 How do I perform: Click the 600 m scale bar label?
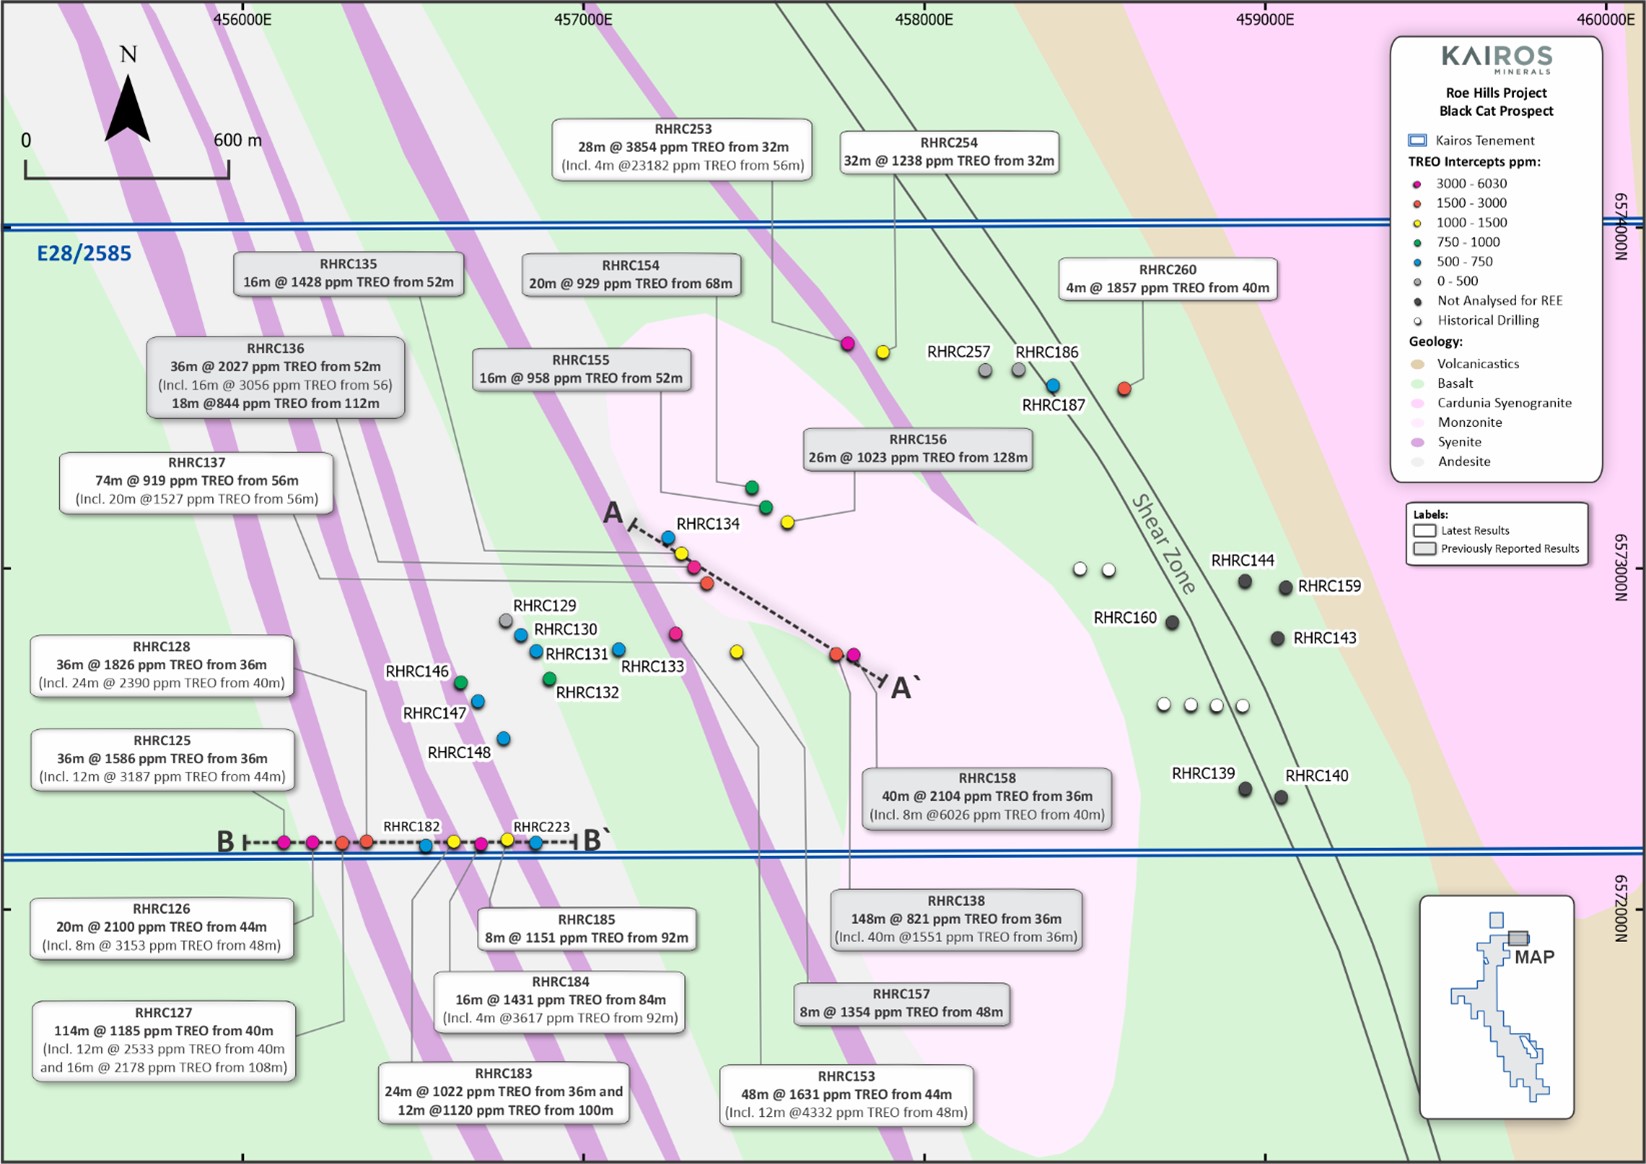[238, 141]
